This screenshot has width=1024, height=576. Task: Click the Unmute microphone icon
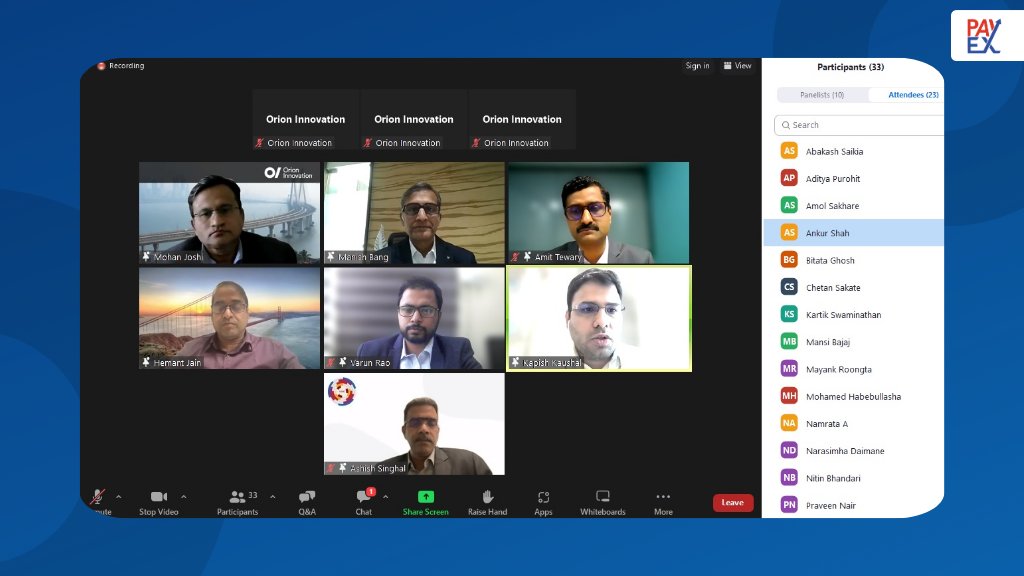[98, 496]
